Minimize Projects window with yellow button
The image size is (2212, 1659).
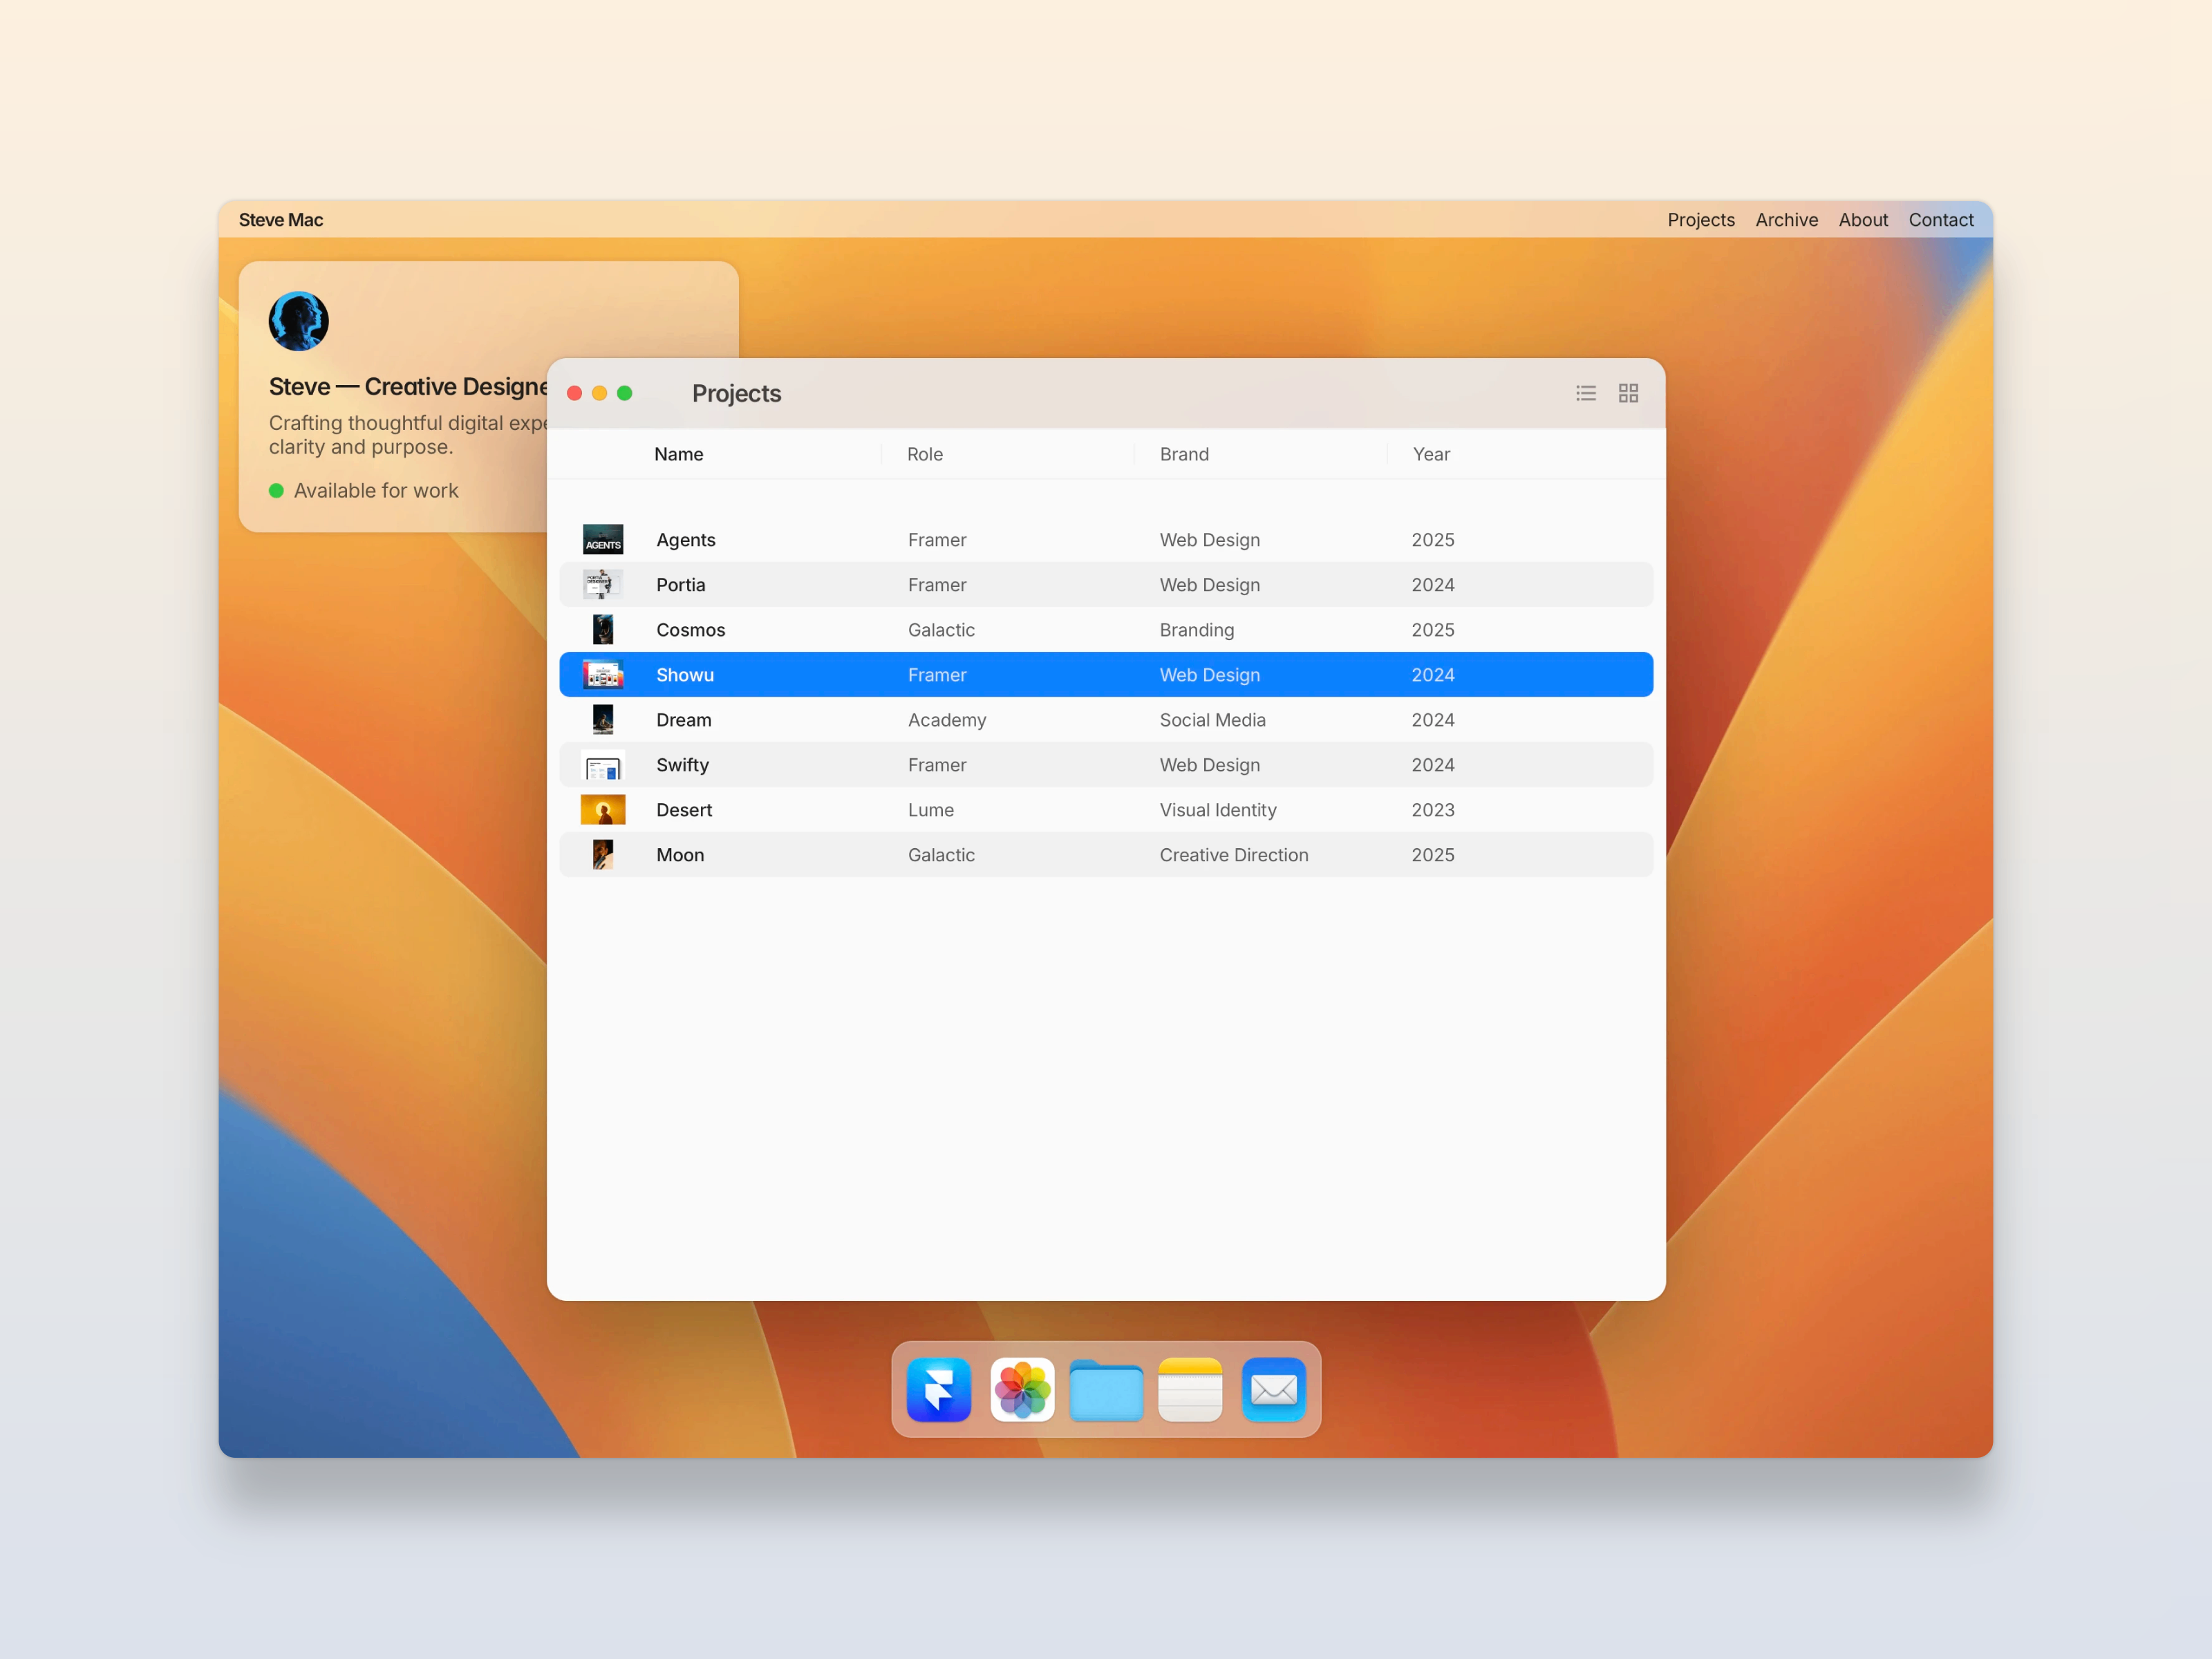coord(599,393)
